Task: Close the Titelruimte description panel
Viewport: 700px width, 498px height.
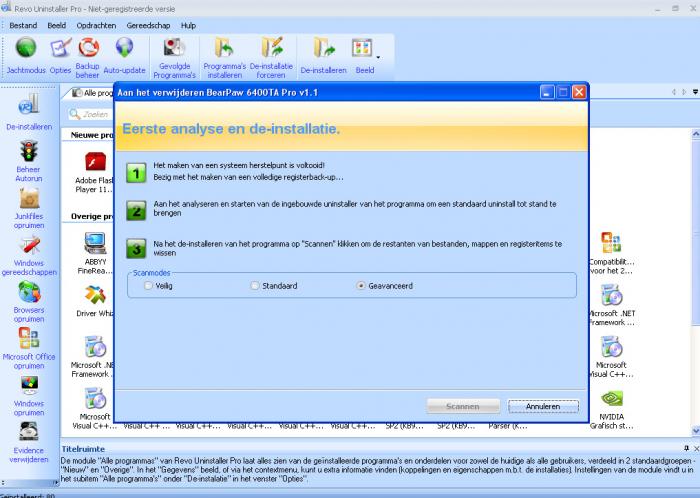Action: [x=696, y=448]
